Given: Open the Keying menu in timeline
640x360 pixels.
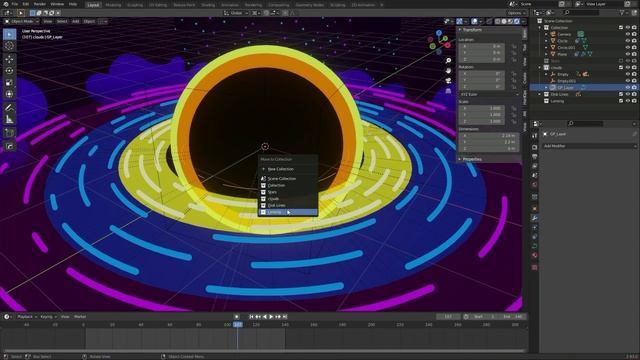Looking at the screenshot, I should pos(48,317).
